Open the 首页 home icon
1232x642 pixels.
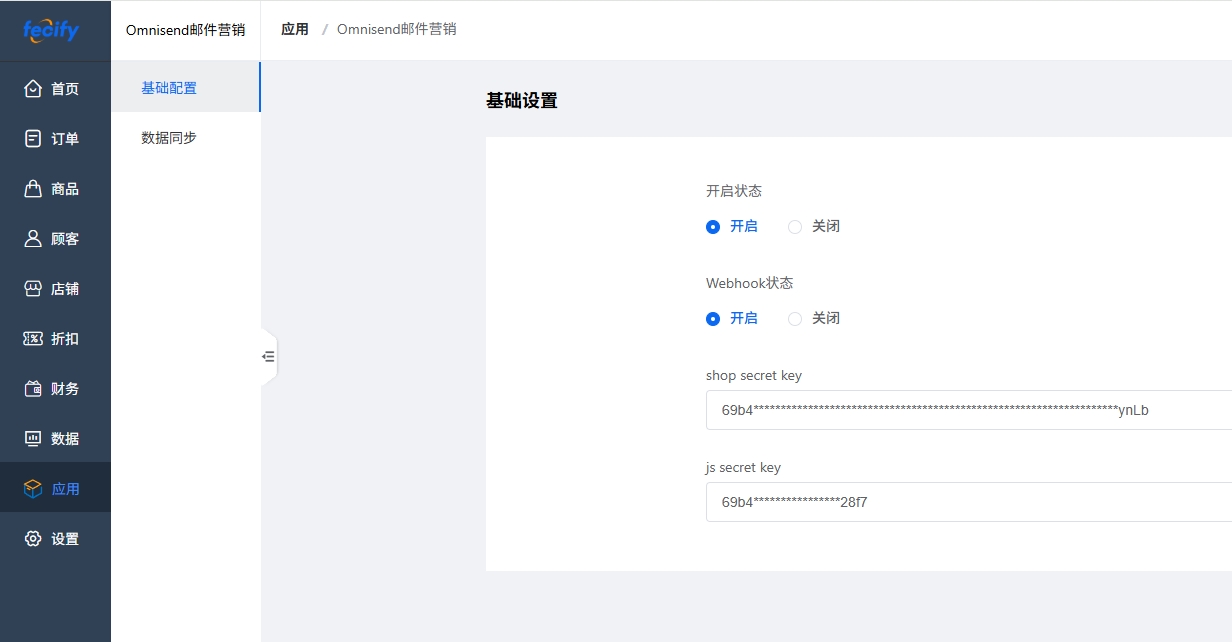coord(33,89)
